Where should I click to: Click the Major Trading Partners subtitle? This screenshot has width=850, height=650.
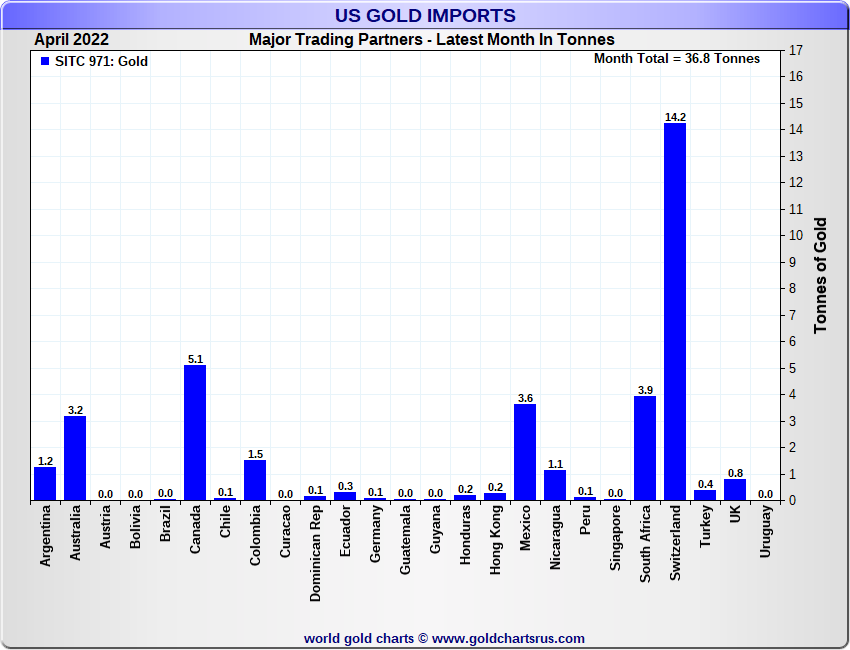coord(431,40)
